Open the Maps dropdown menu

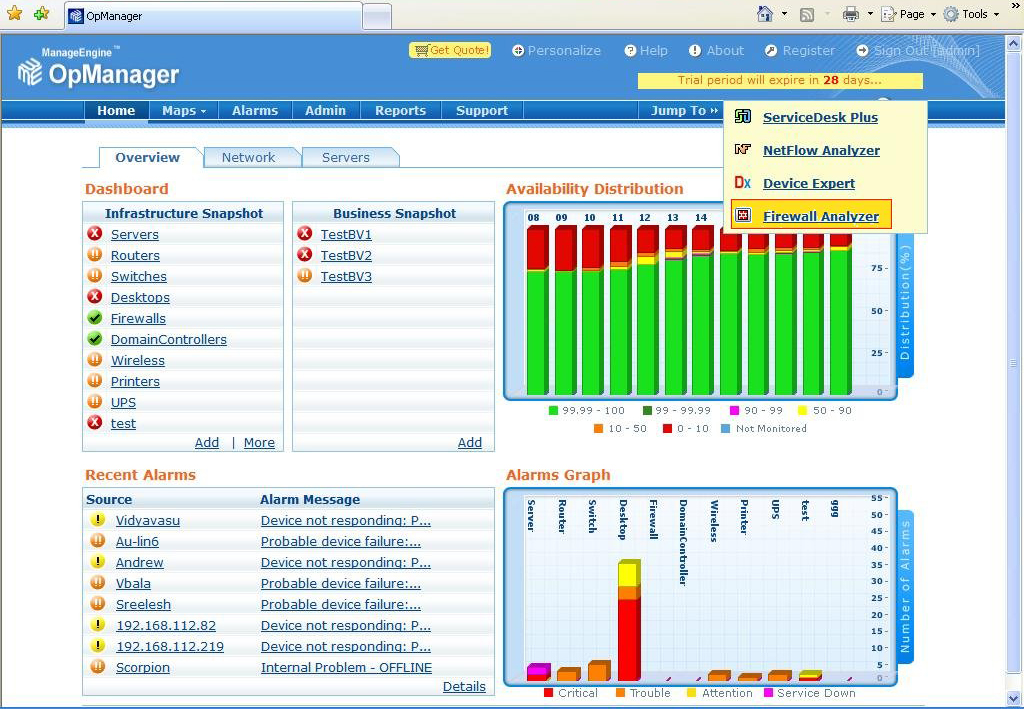[184, 111]
